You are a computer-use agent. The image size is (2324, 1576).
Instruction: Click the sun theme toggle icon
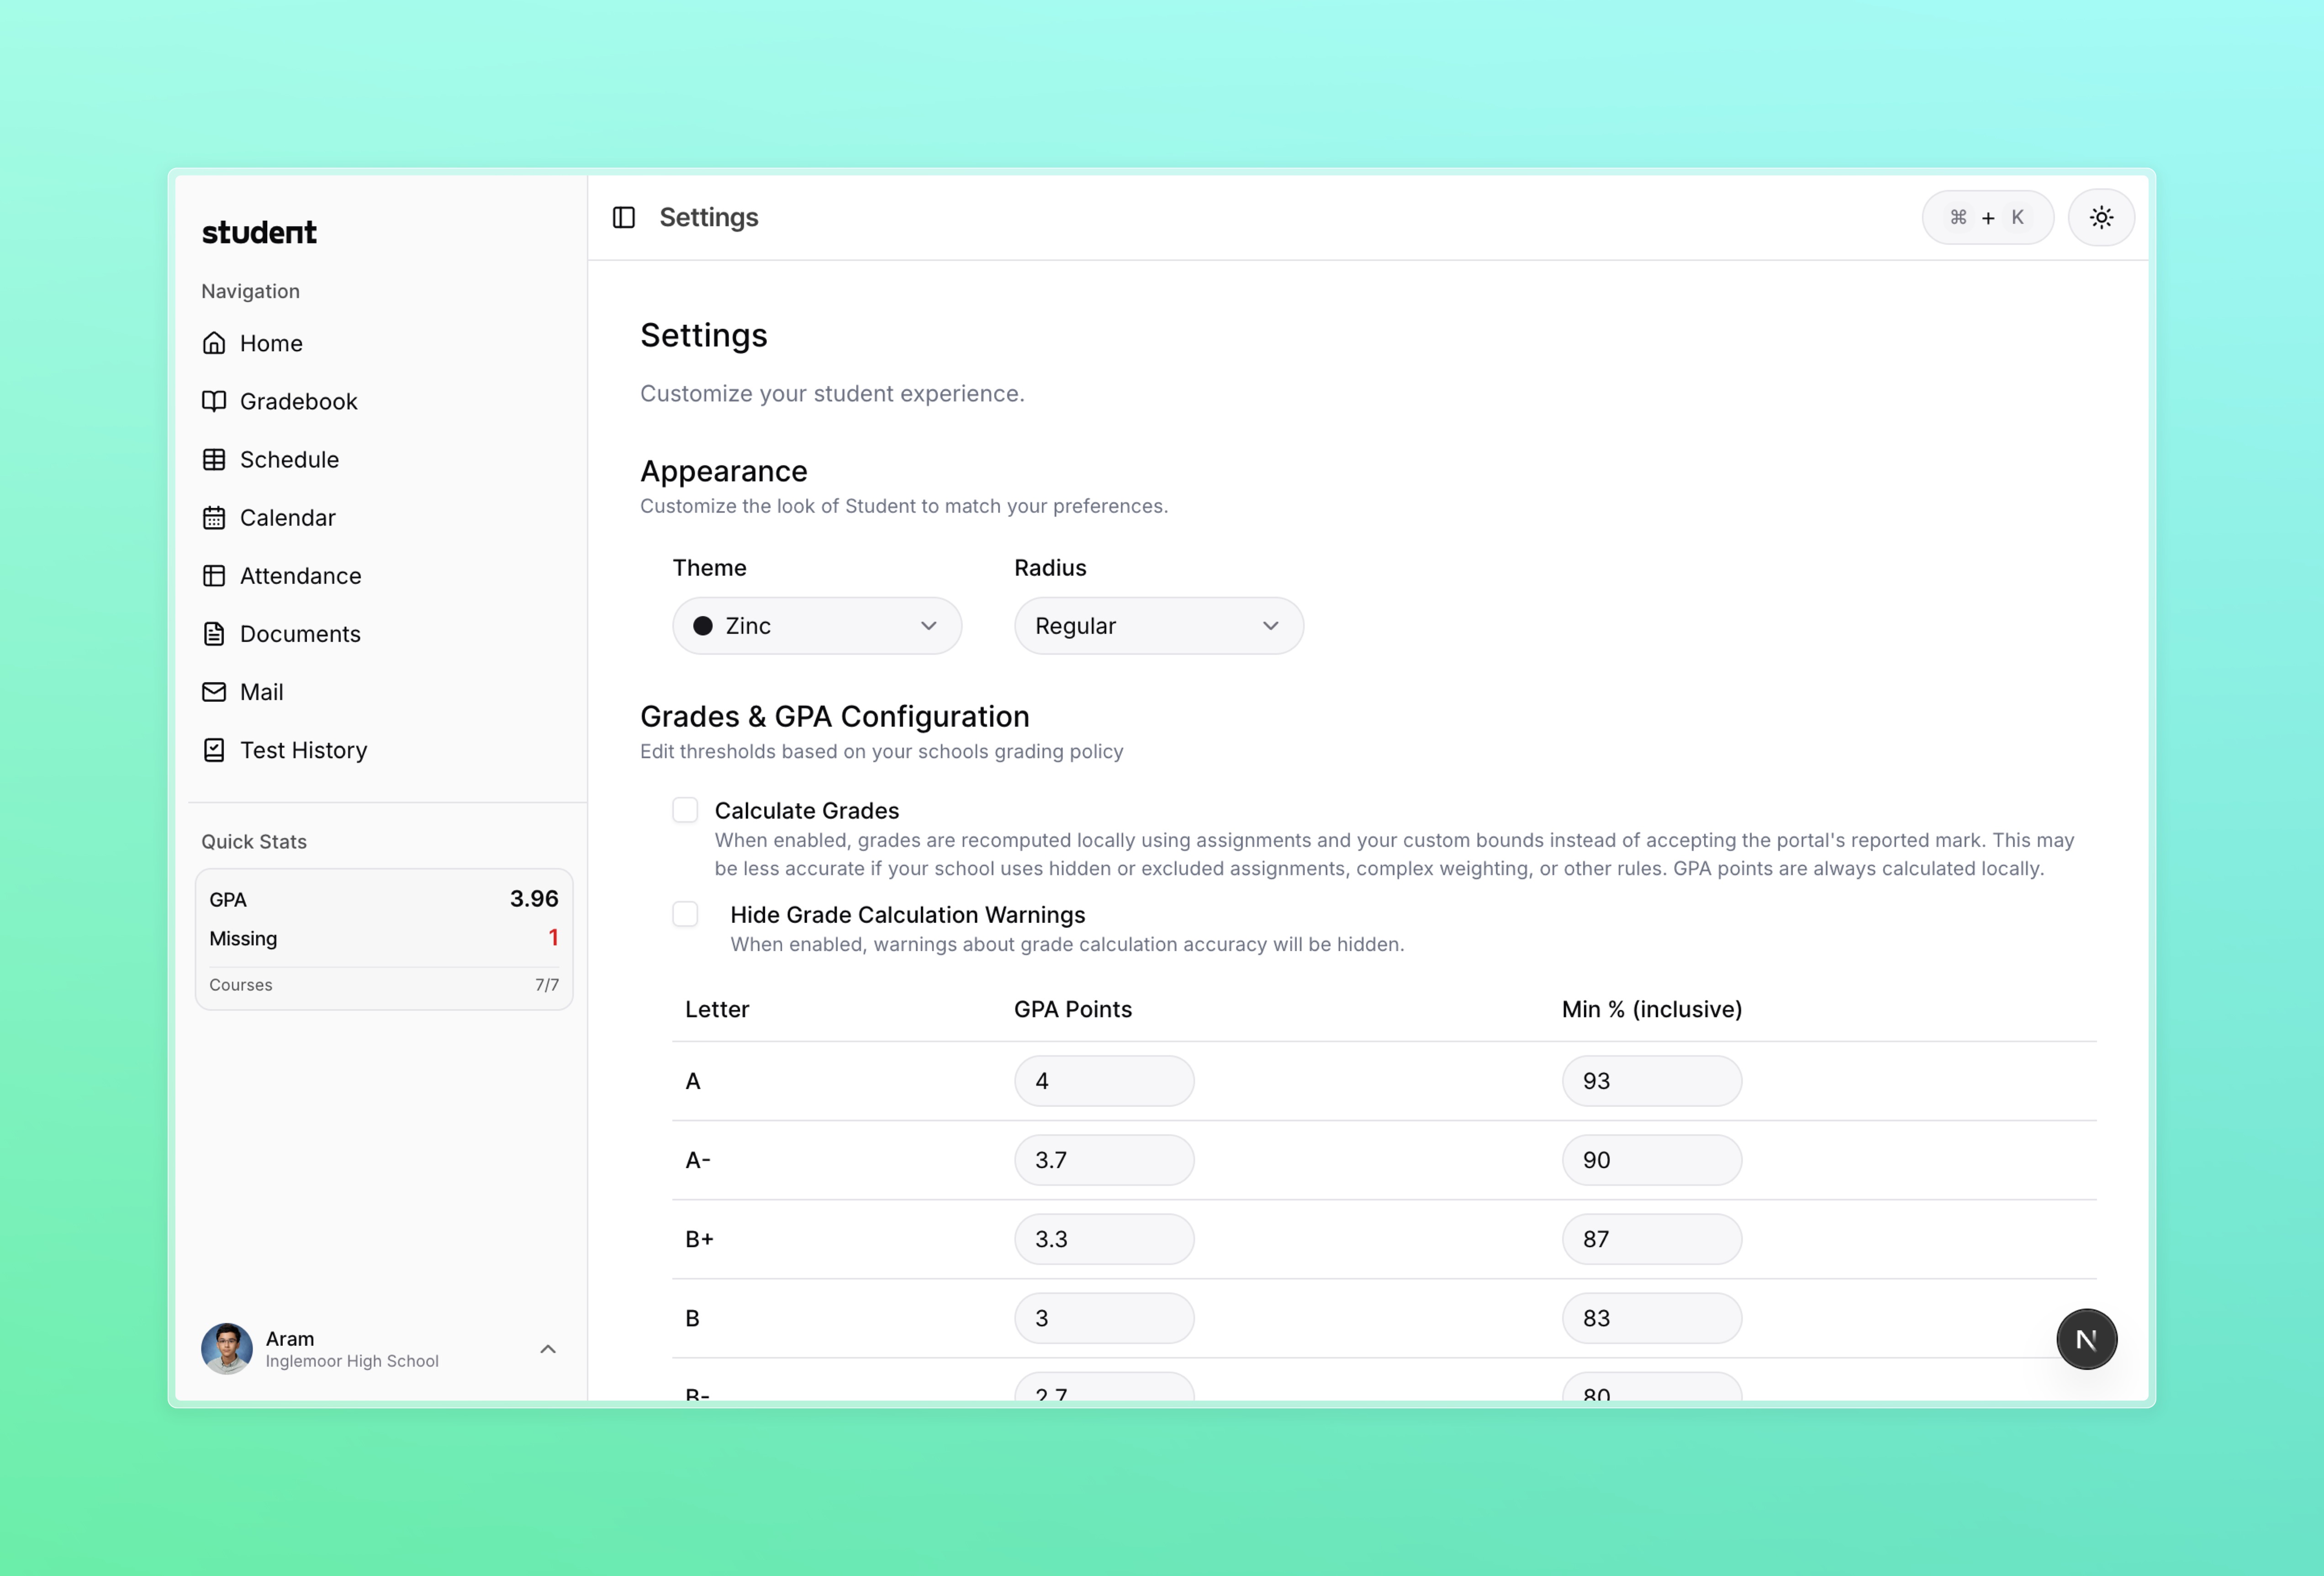pos(2101,217)
